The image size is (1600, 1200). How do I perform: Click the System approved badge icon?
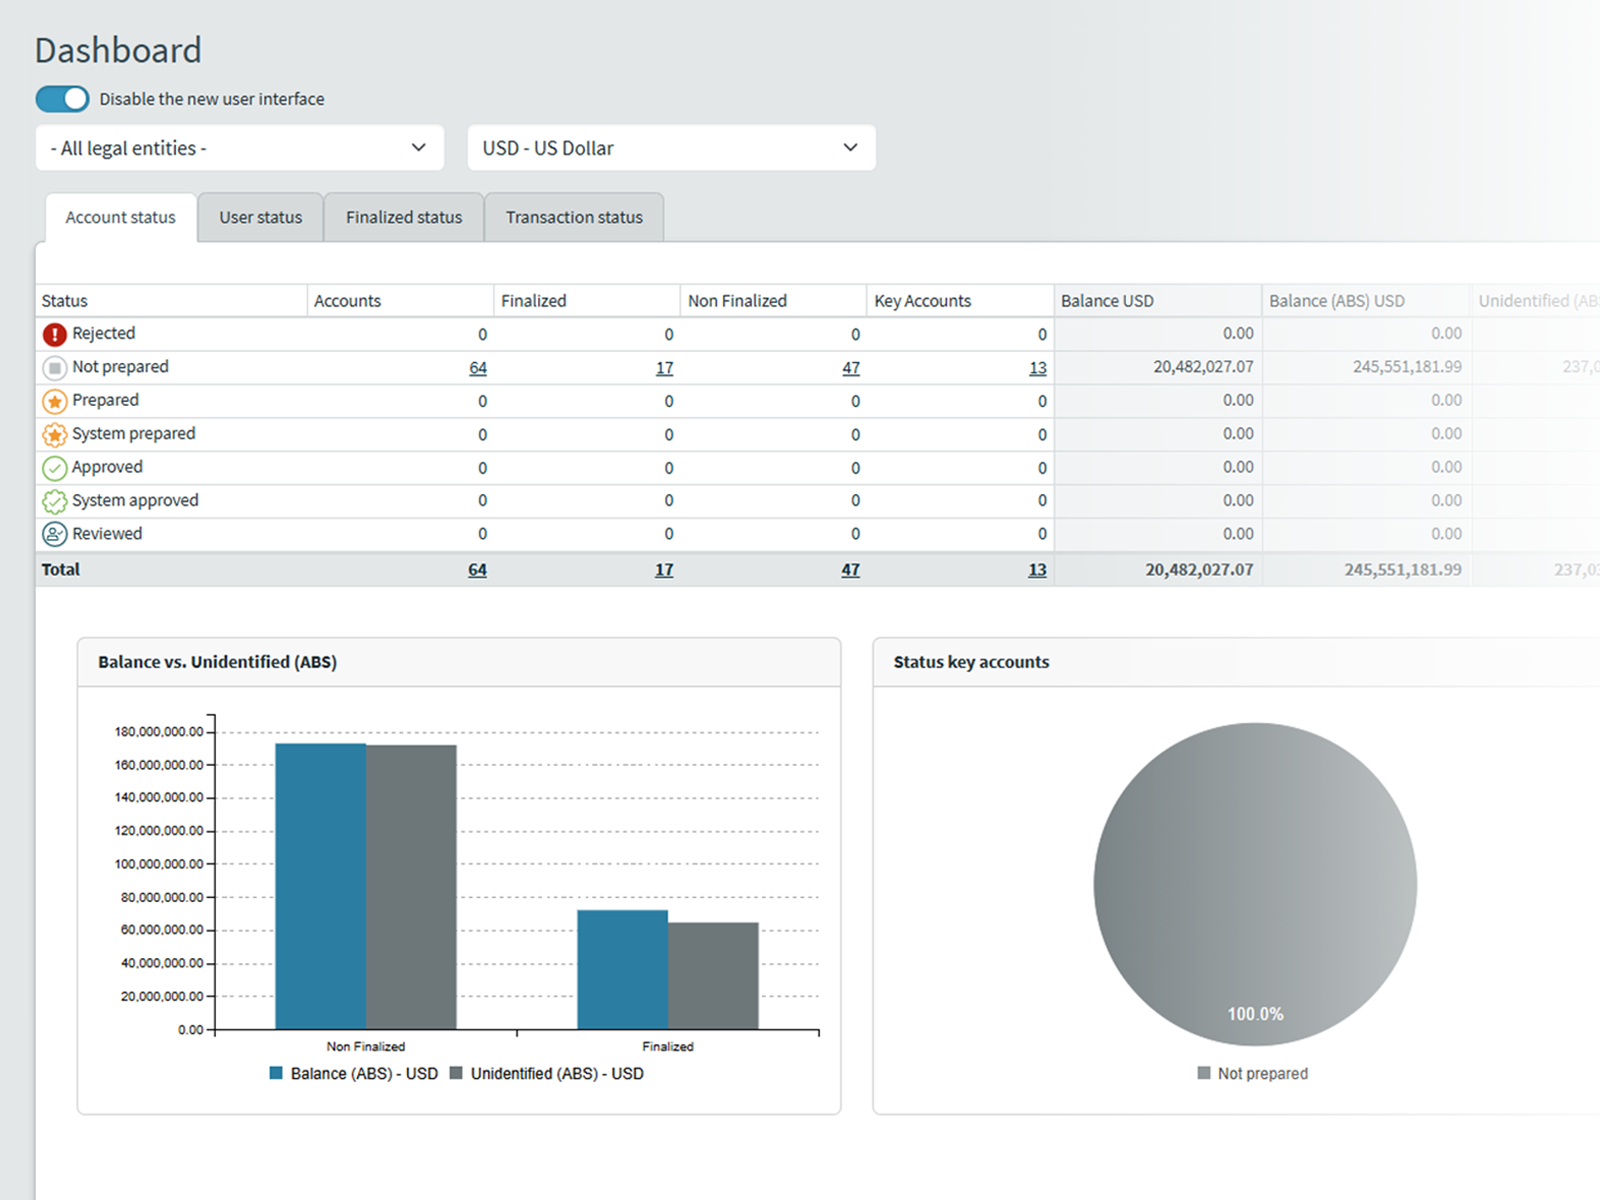tap(54, 501)
